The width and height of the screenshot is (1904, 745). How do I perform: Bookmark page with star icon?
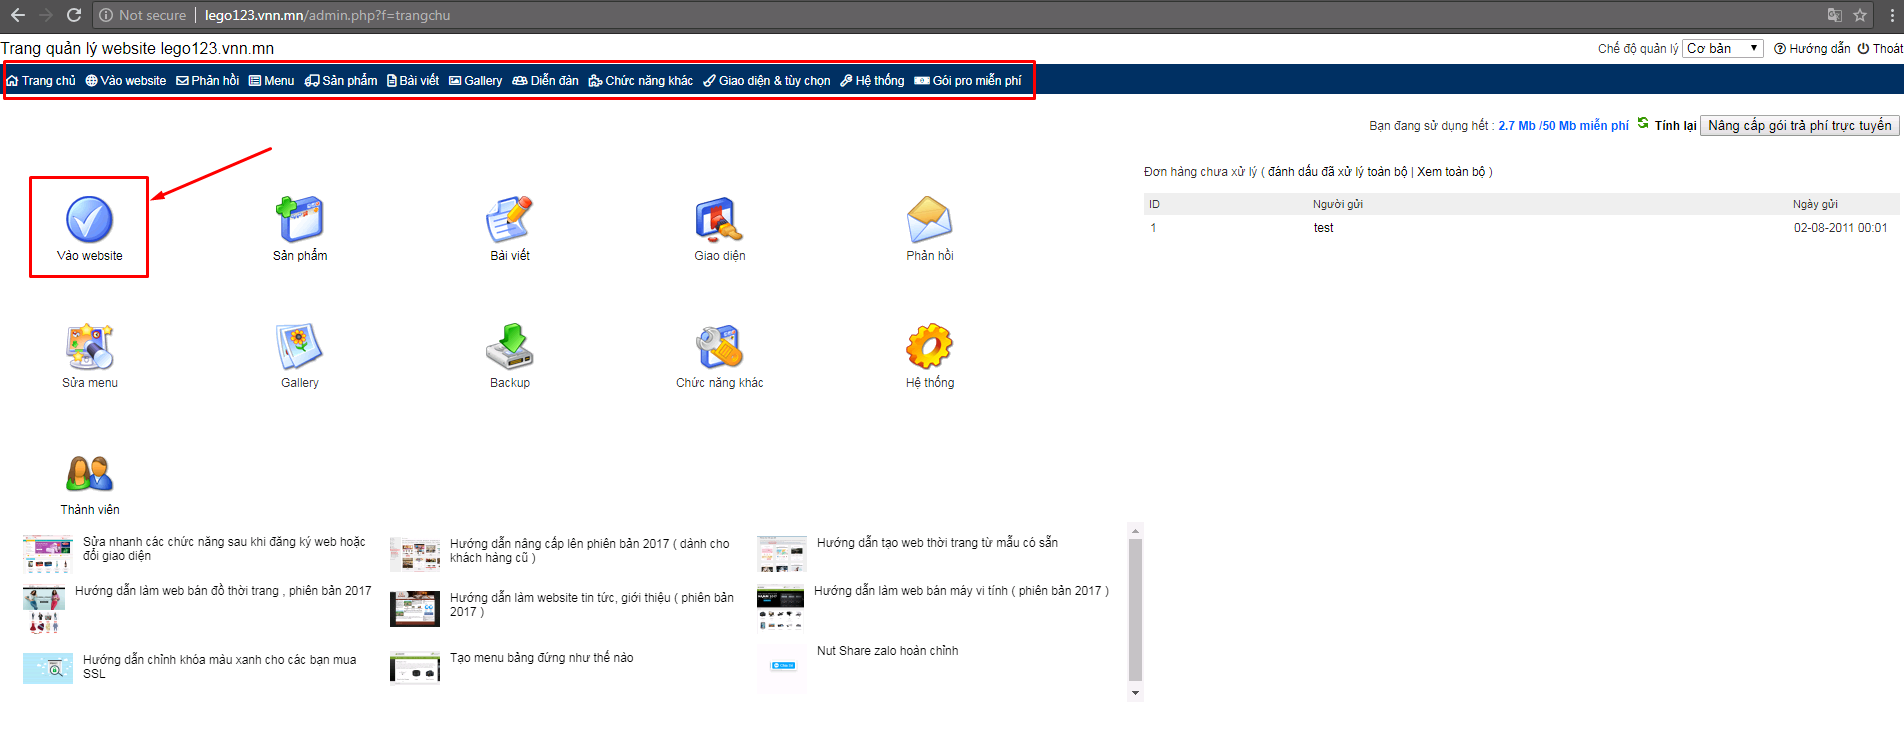(x=1860, y=15)
